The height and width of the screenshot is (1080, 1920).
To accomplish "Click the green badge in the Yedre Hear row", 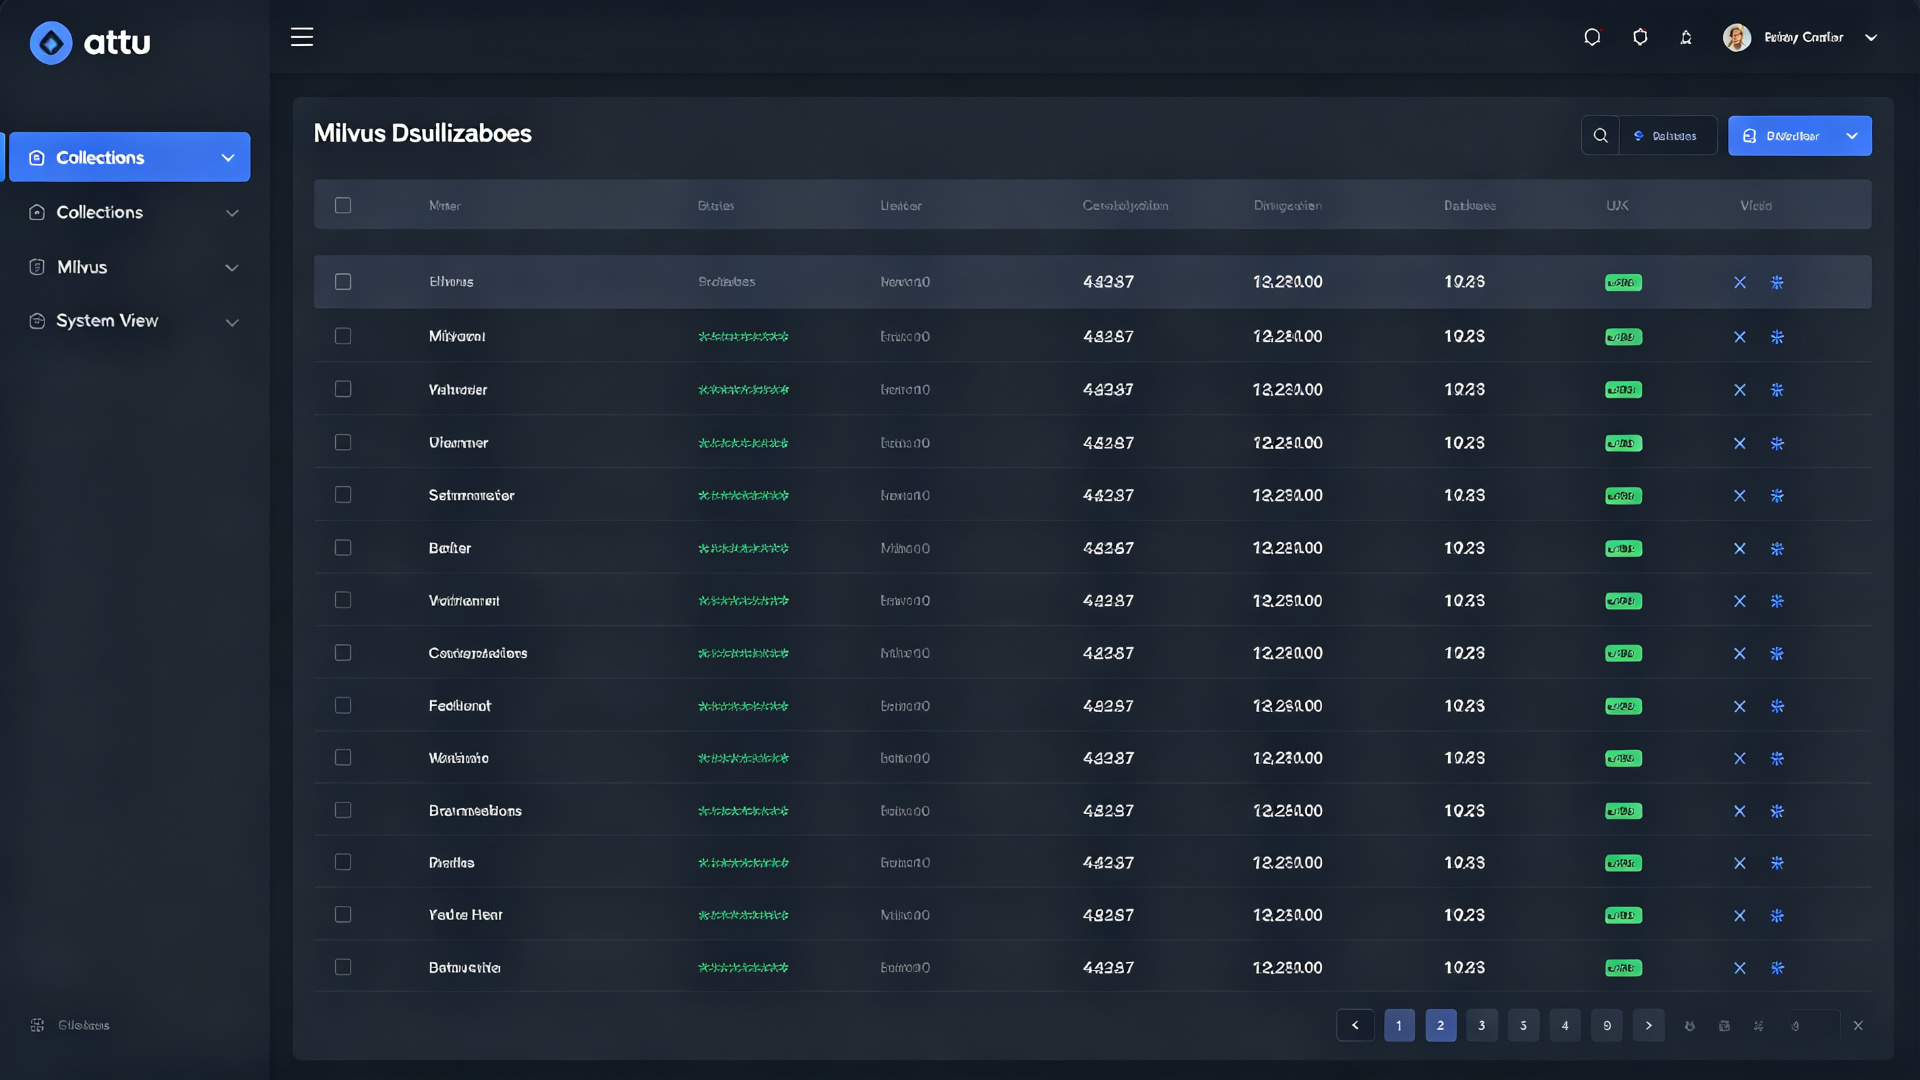I will click(x=1623, y=916).
